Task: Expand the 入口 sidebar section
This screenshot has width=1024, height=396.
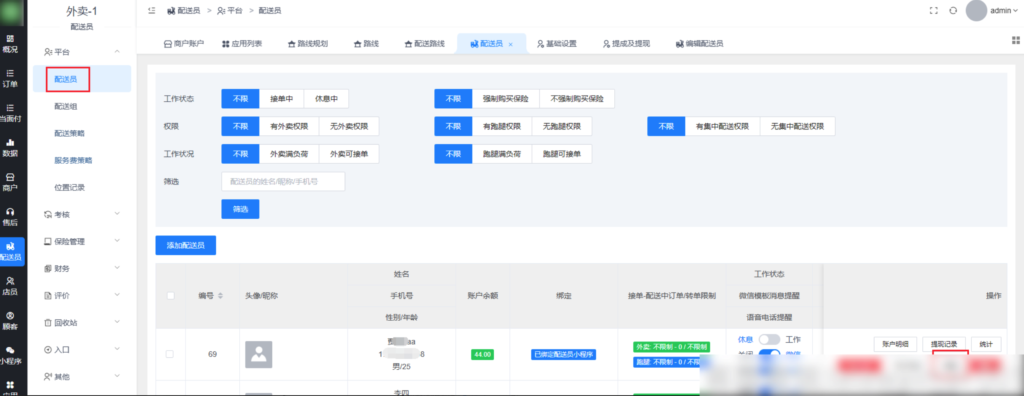Action: (117, 350)
